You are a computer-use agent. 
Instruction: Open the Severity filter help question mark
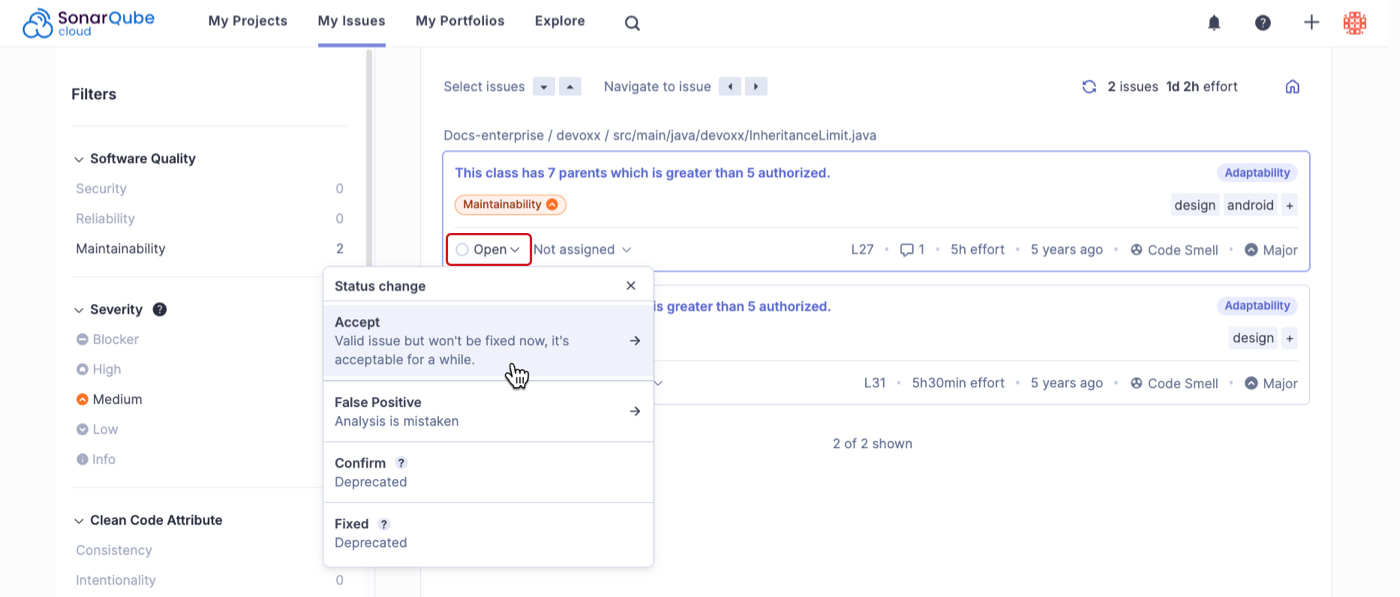159,309
